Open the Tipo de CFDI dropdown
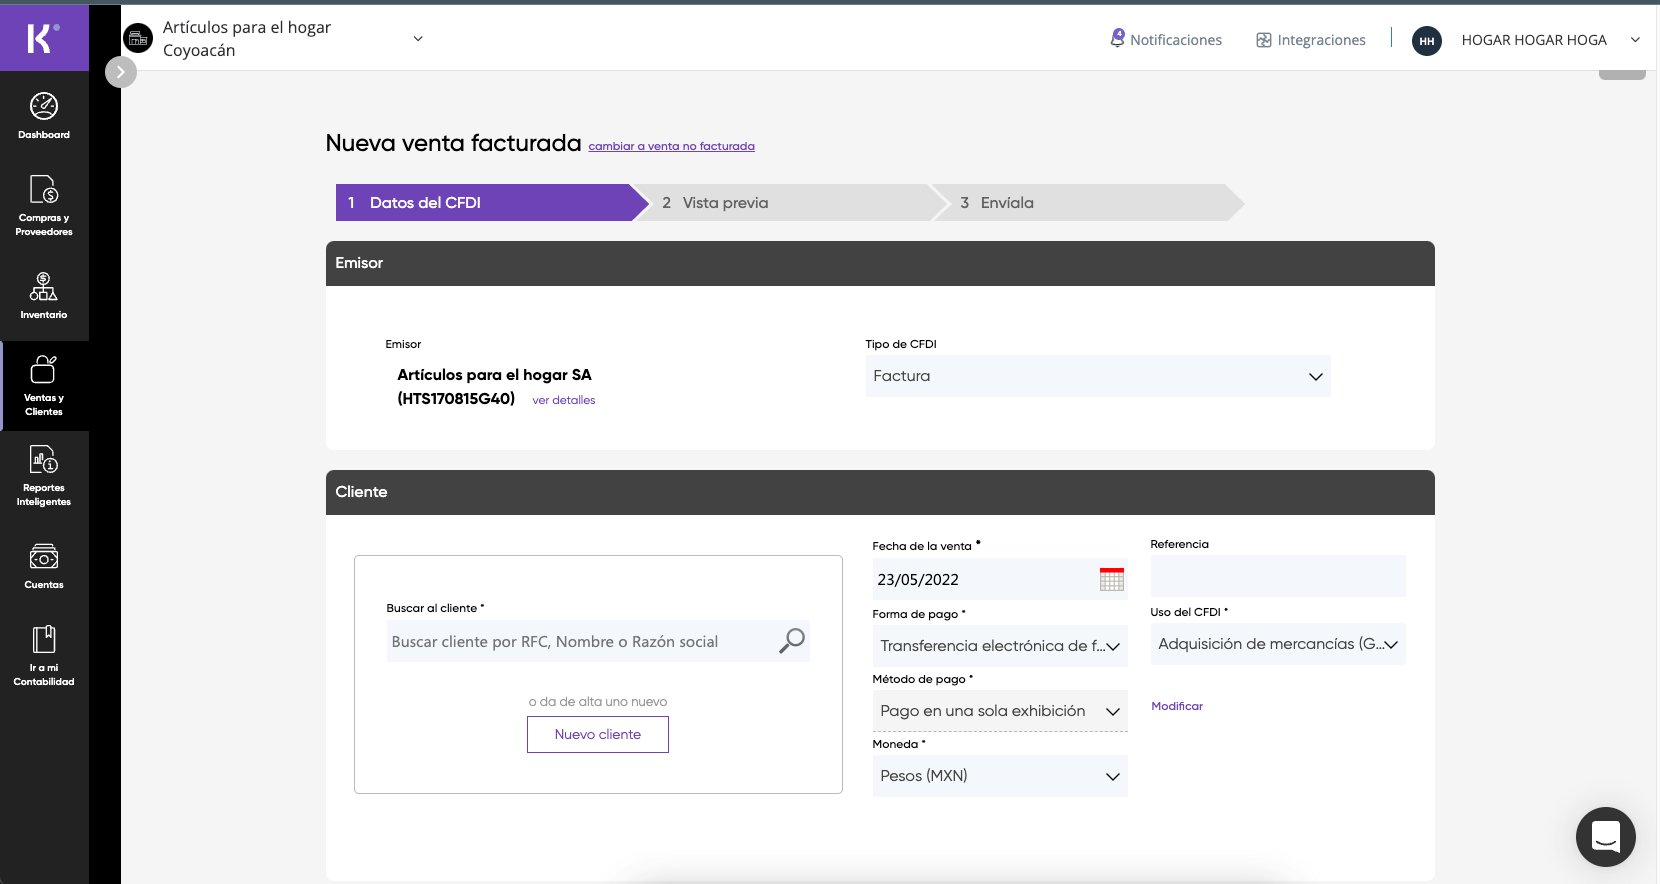The height and width of the screenshot is (884, 1660). pos(1097,377)
